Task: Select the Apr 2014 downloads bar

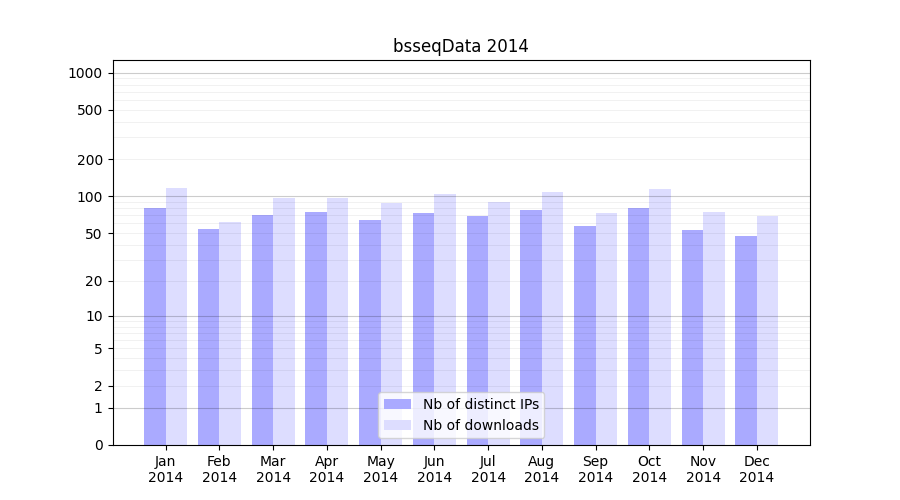Action: pos(338,321)
